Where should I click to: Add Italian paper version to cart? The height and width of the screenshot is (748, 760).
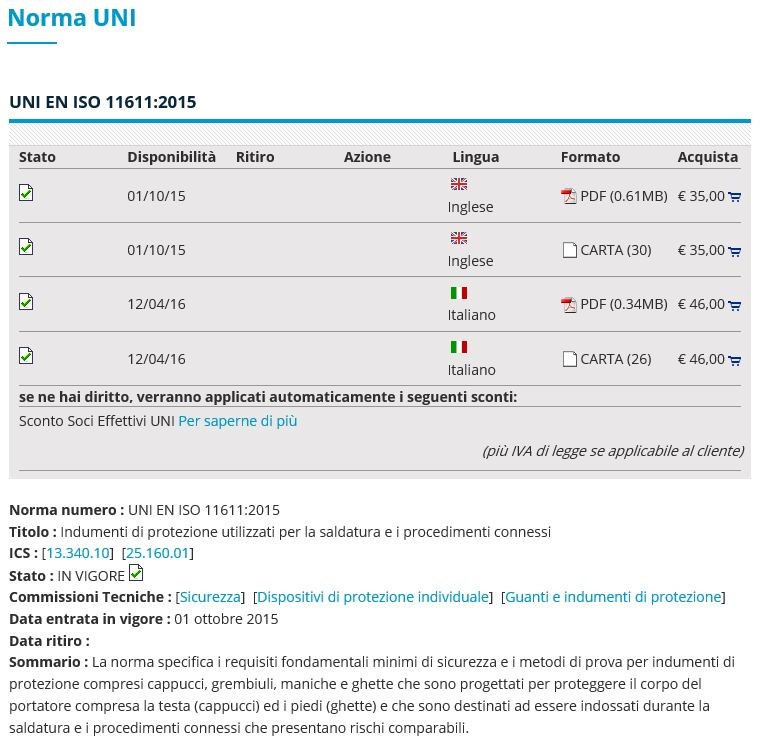[x=734, y=360]
